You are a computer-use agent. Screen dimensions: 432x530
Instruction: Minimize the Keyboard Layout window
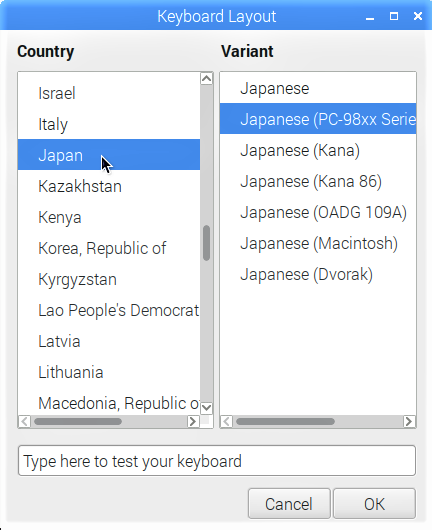370,17
